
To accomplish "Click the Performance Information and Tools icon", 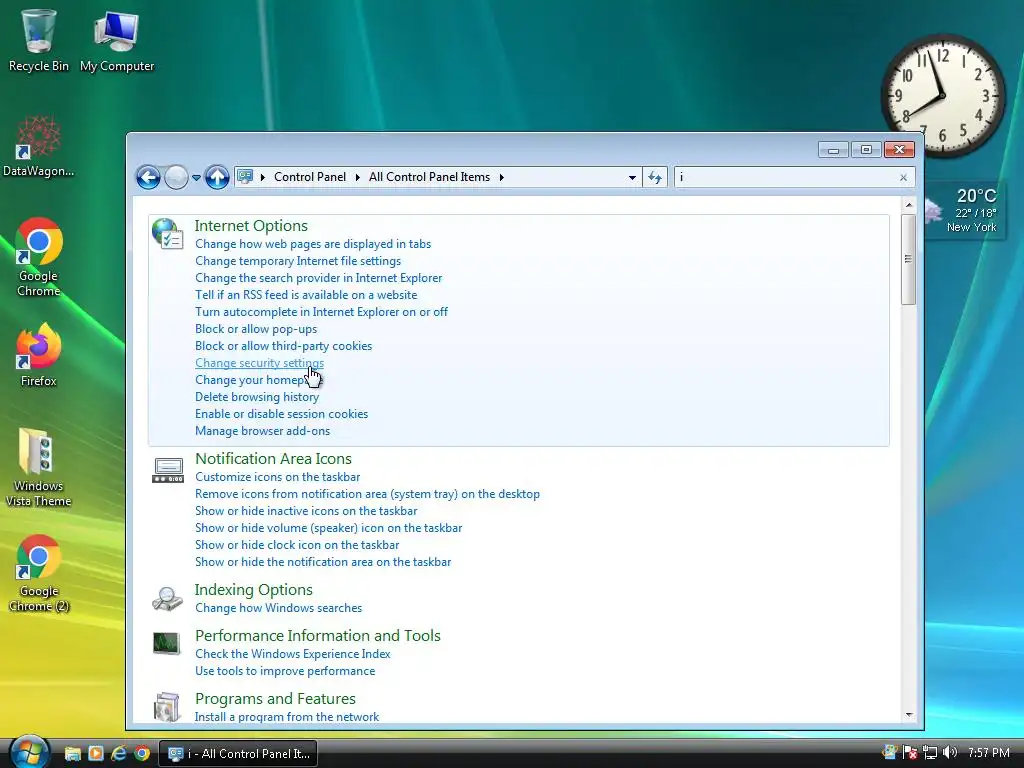I will (x=167, y=644).
